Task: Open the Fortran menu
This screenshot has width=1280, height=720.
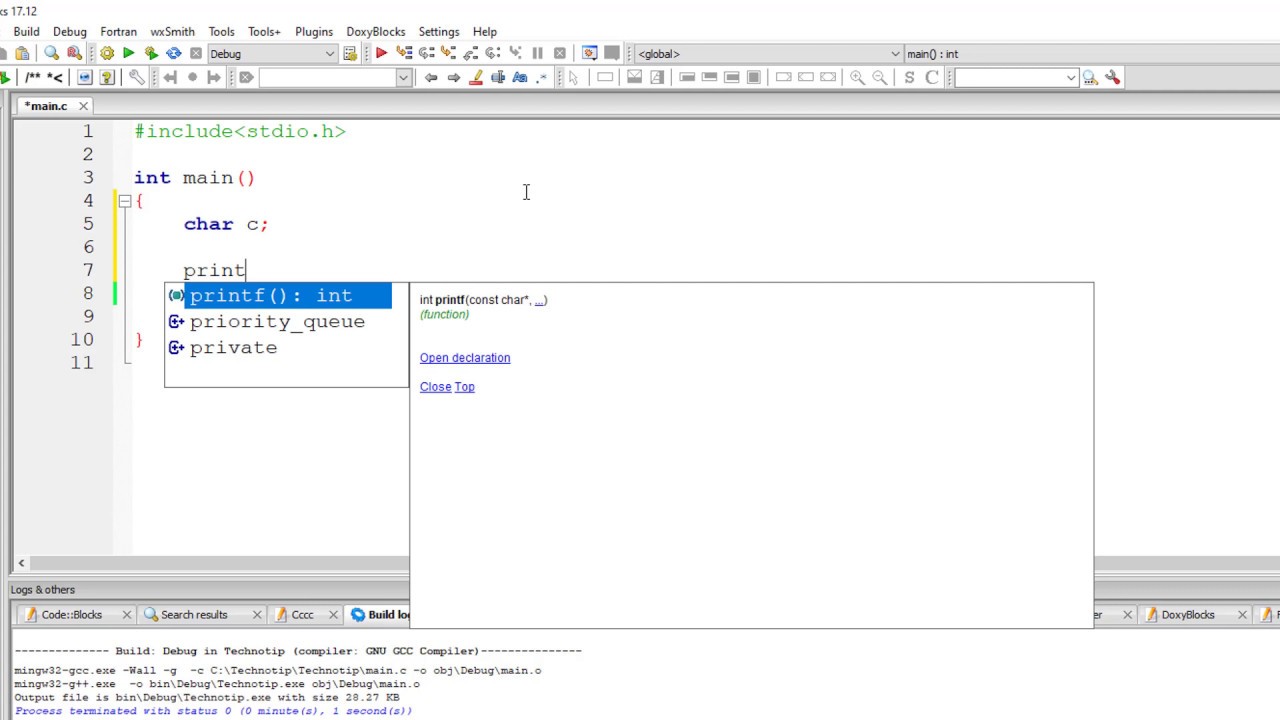Action: coord(118,31)
